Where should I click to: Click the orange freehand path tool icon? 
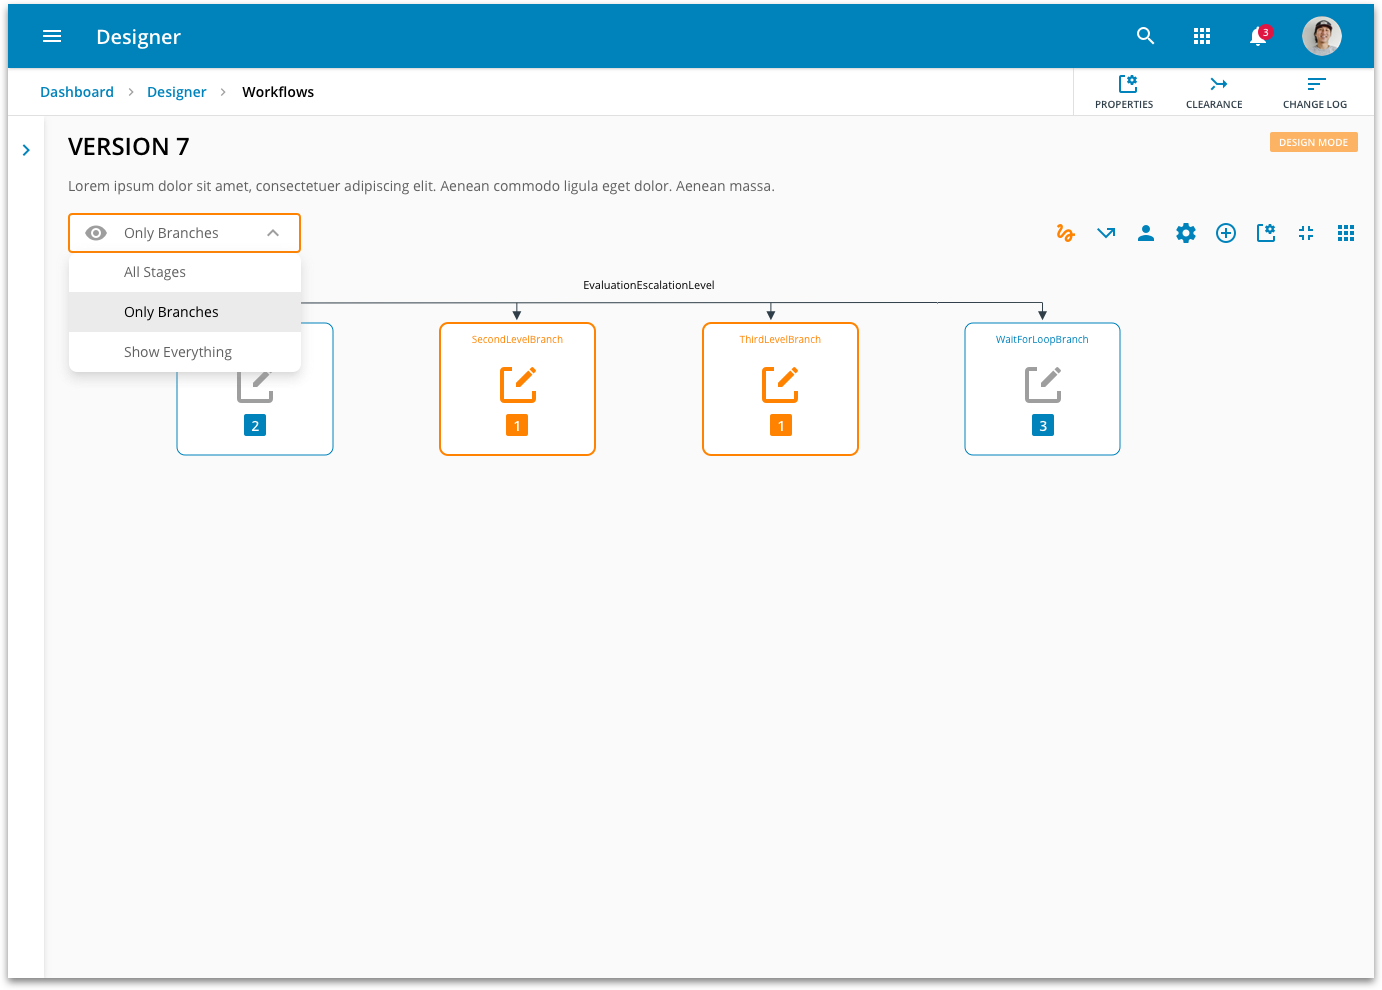pos(1065,233)
